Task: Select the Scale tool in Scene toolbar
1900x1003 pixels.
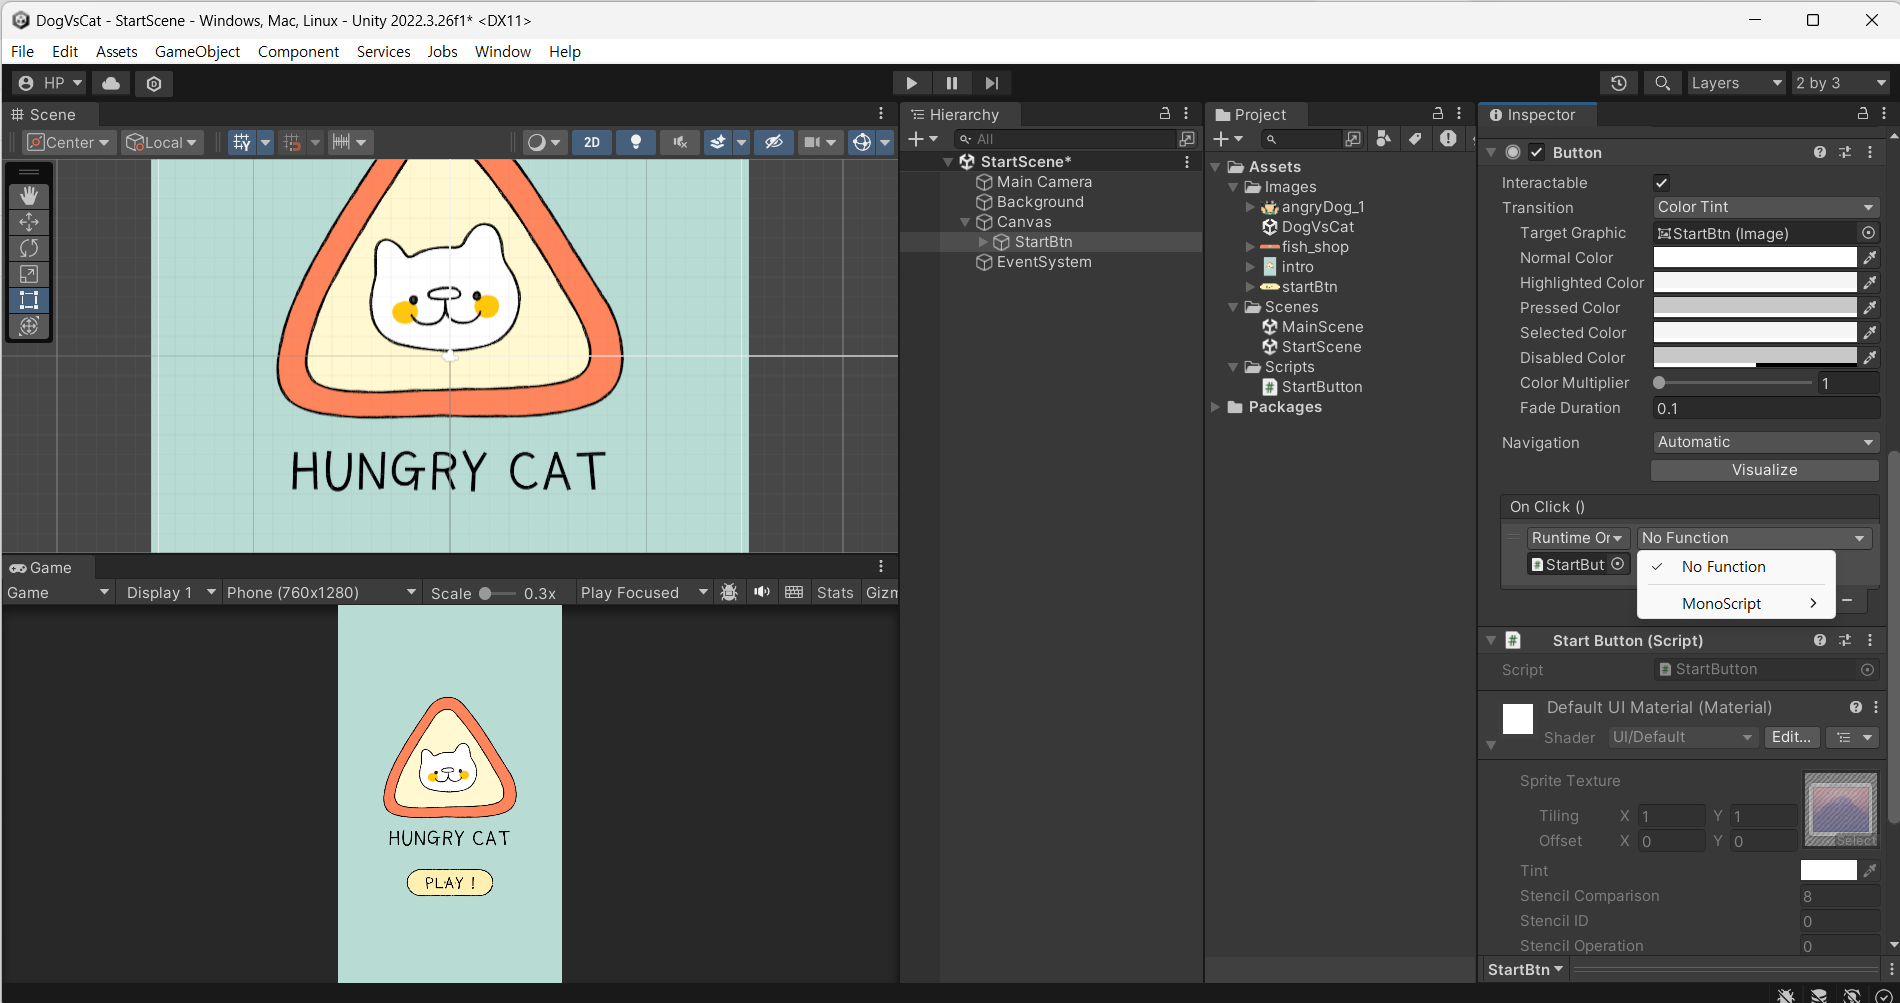Action: [x=29, y=274]
